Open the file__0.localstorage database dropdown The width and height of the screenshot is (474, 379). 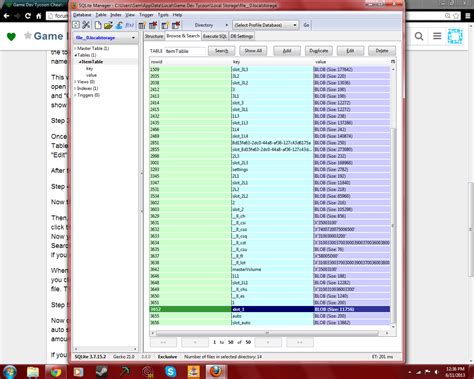[x=105, y=38]
